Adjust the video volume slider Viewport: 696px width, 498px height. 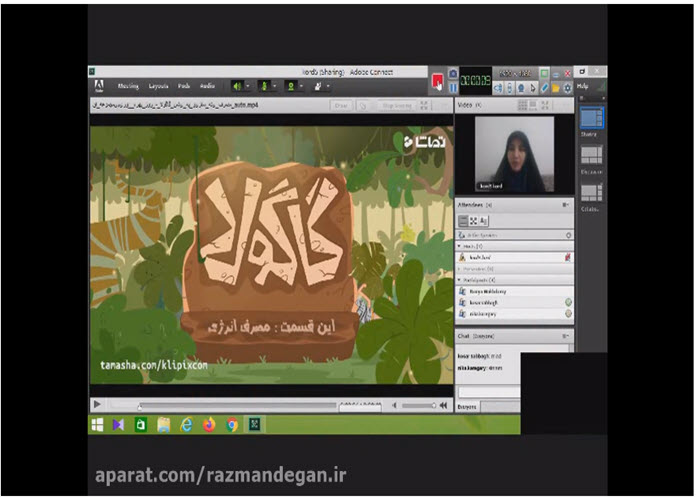tap(419, 405)
